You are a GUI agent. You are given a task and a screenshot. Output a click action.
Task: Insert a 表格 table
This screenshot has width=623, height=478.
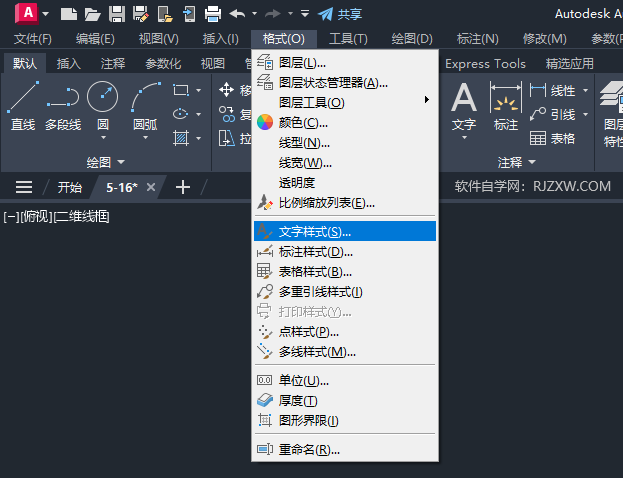[553, 138]
